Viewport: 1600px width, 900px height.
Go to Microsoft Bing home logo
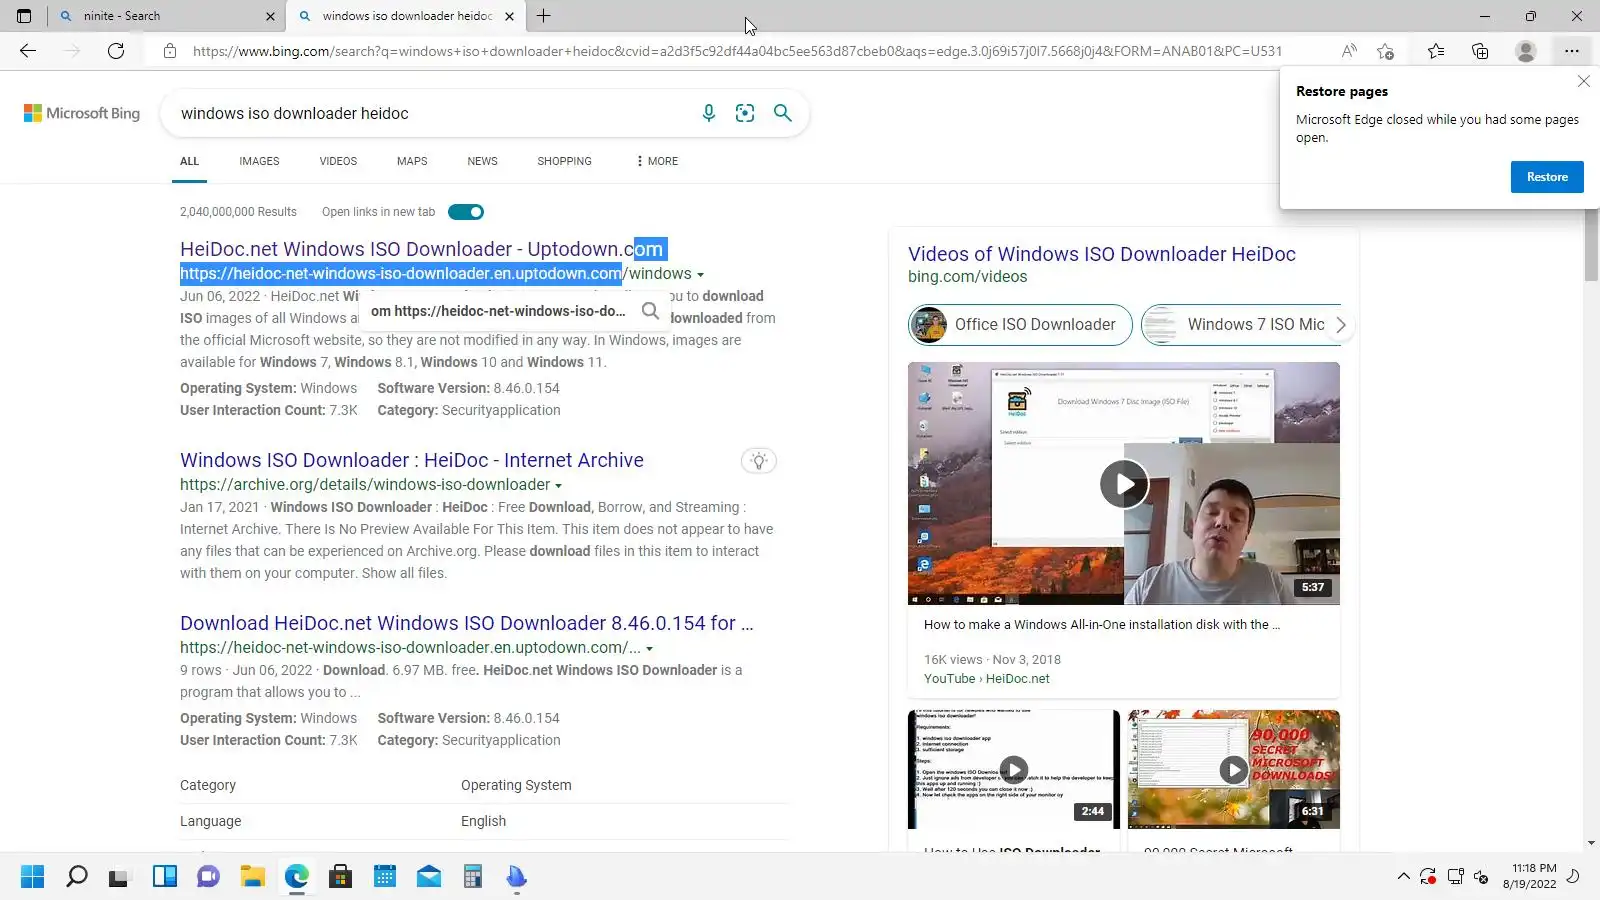(82, 113)
